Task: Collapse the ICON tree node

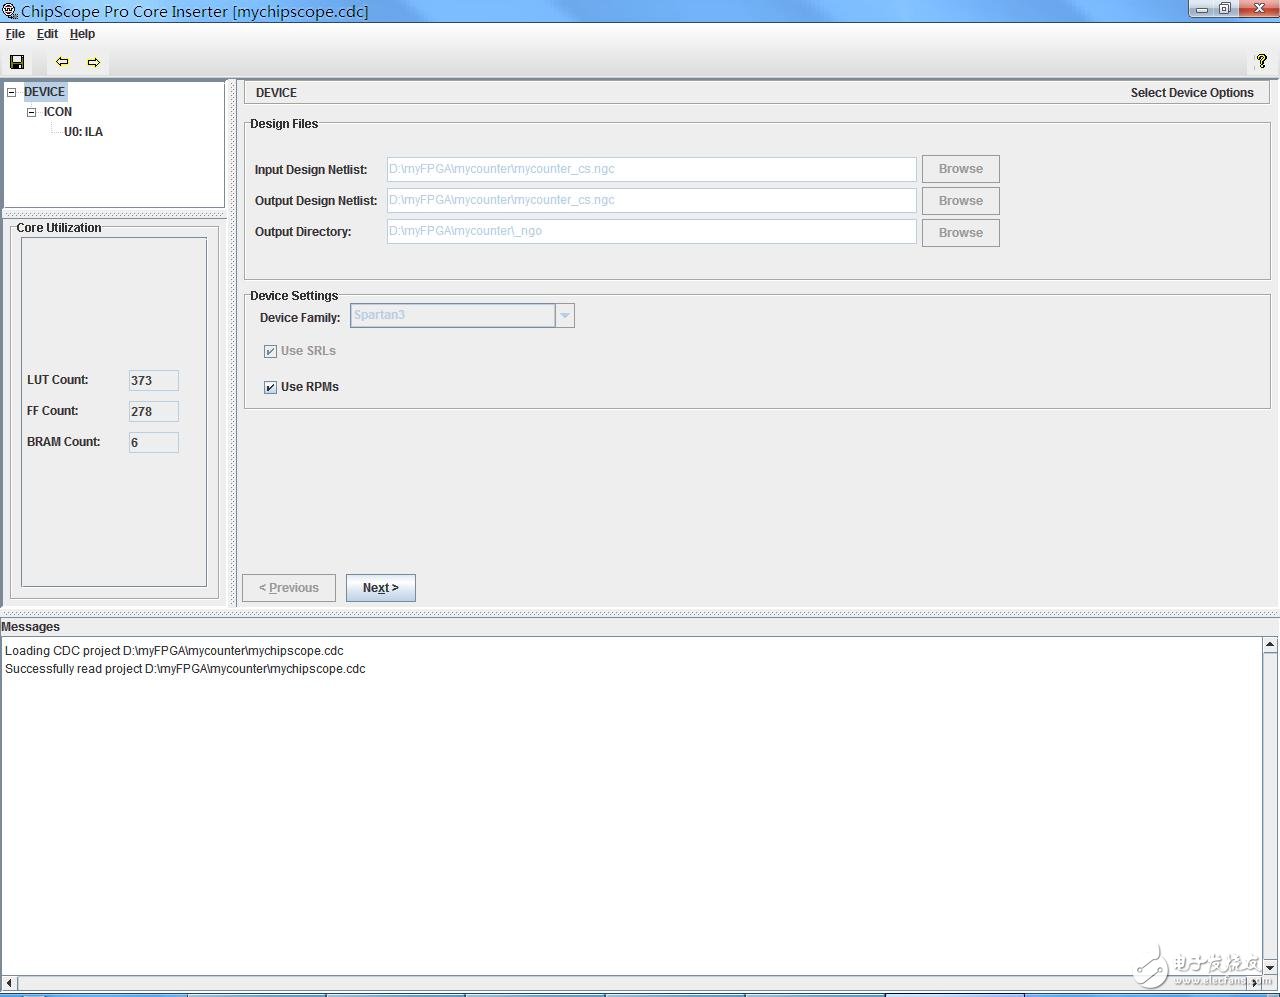Action: (31, 112)
